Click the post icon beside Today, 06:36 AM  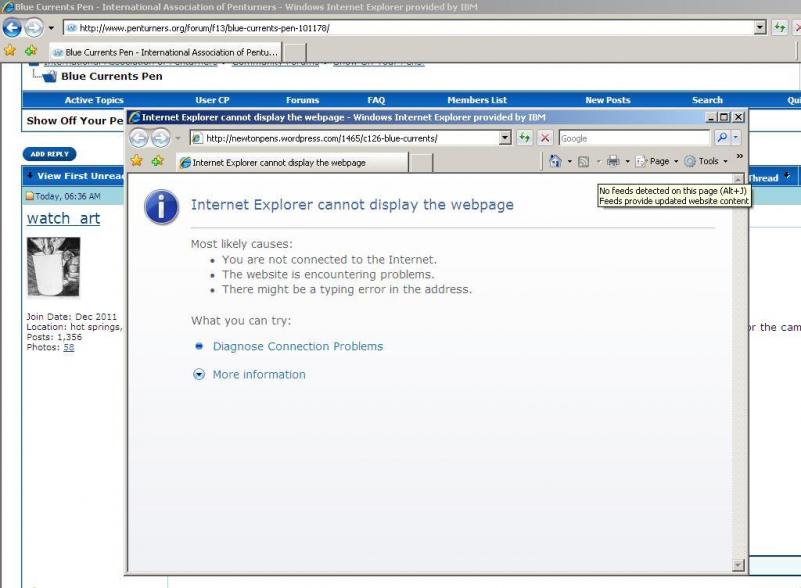(30, 196)
